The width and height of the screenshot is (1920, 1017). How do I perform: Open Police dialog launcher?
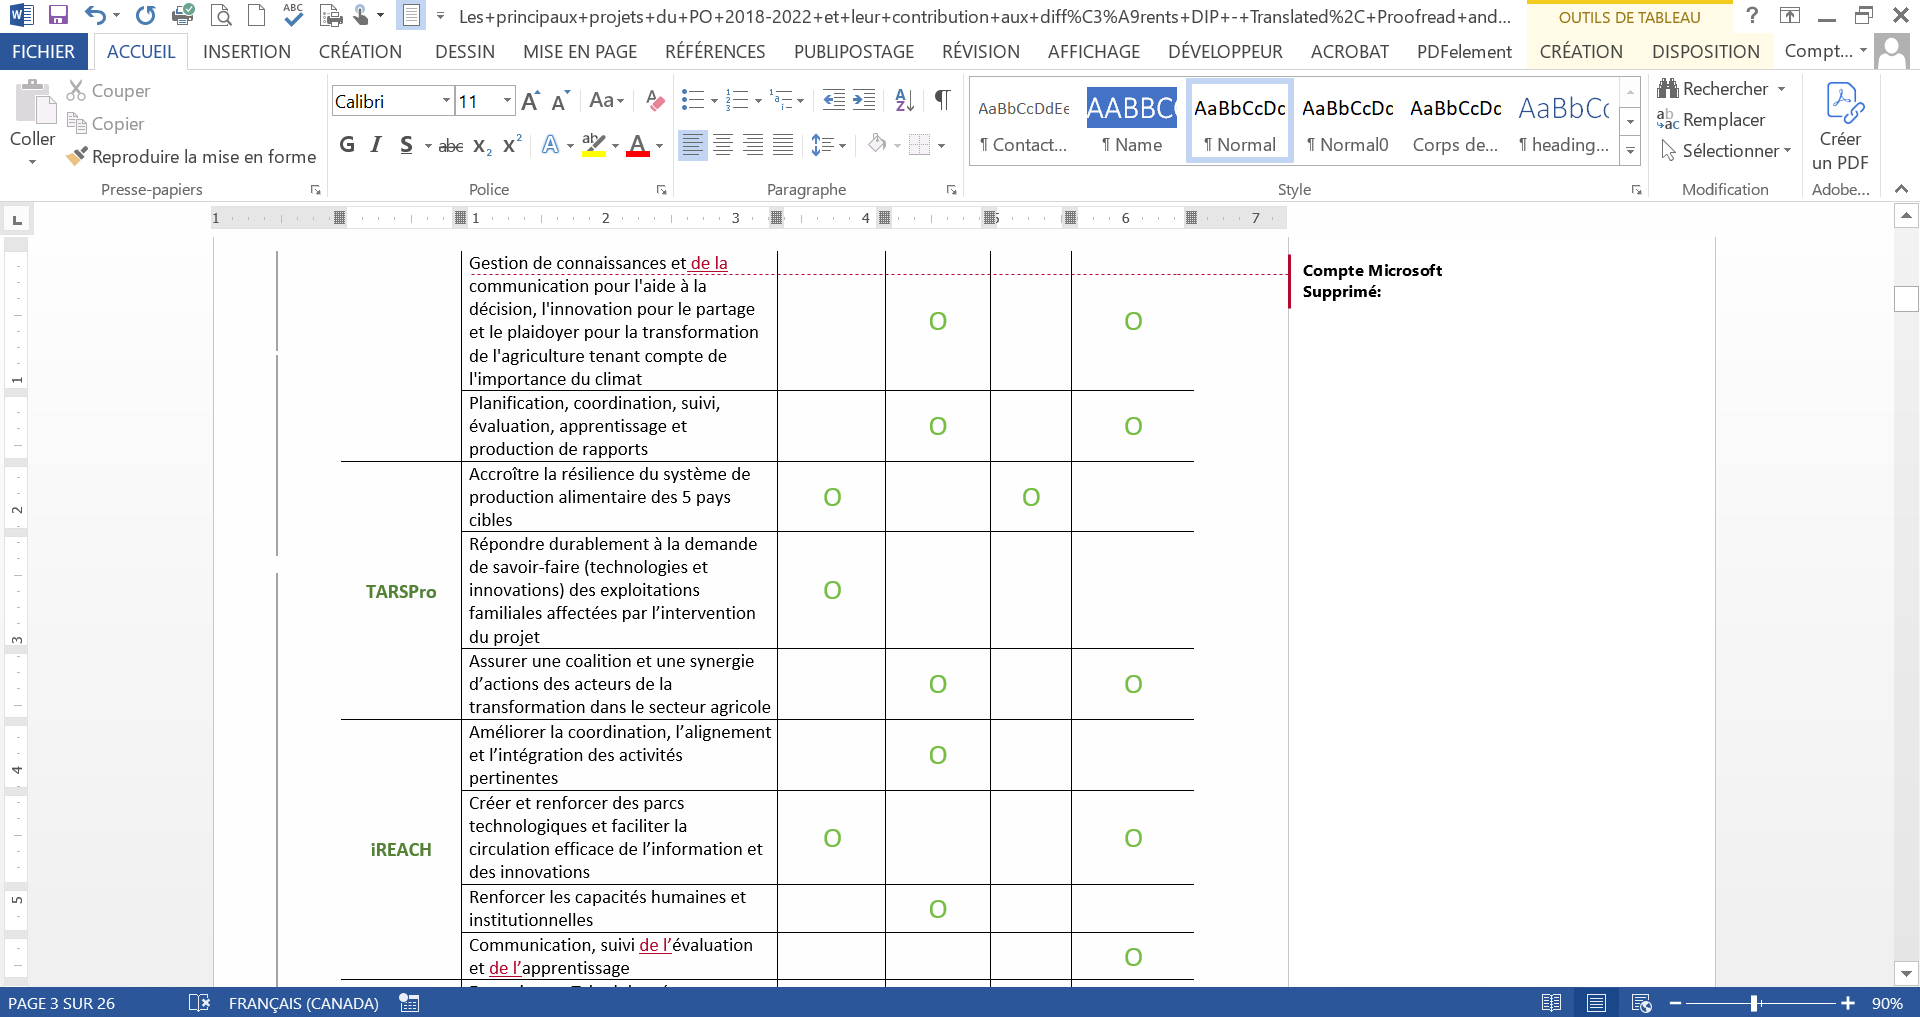661,190
